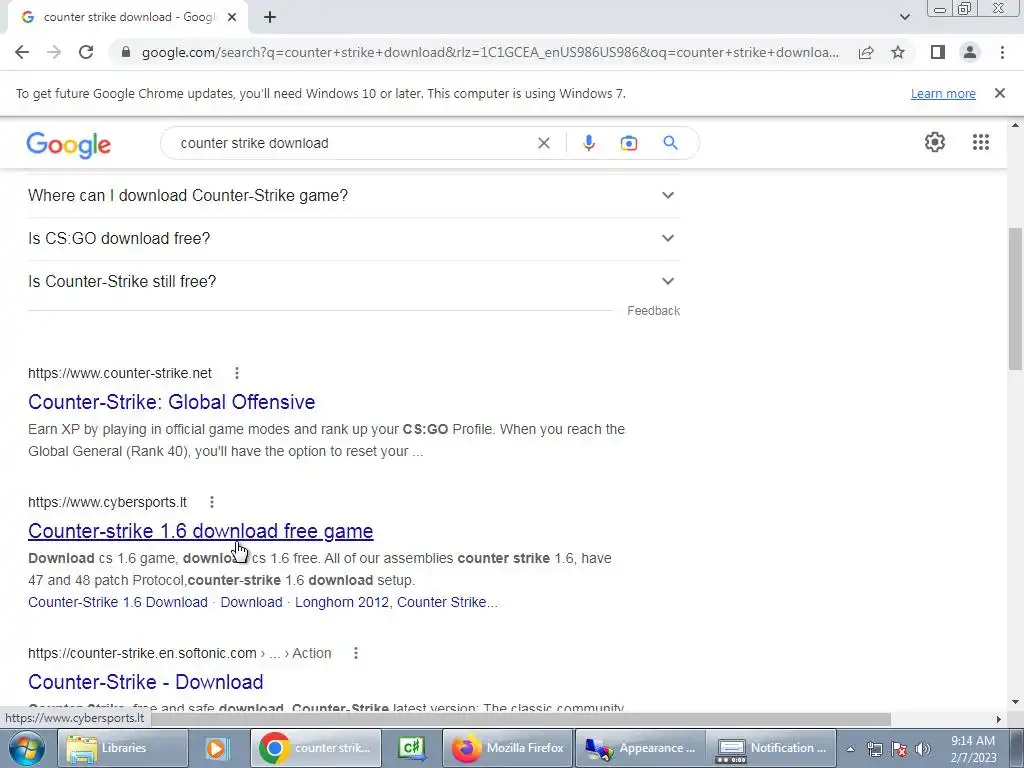Viewport: 1024px width, 768px height.
Task: Click the browser forward arrow
Action: pyautogui.click(x=54, y=52)
